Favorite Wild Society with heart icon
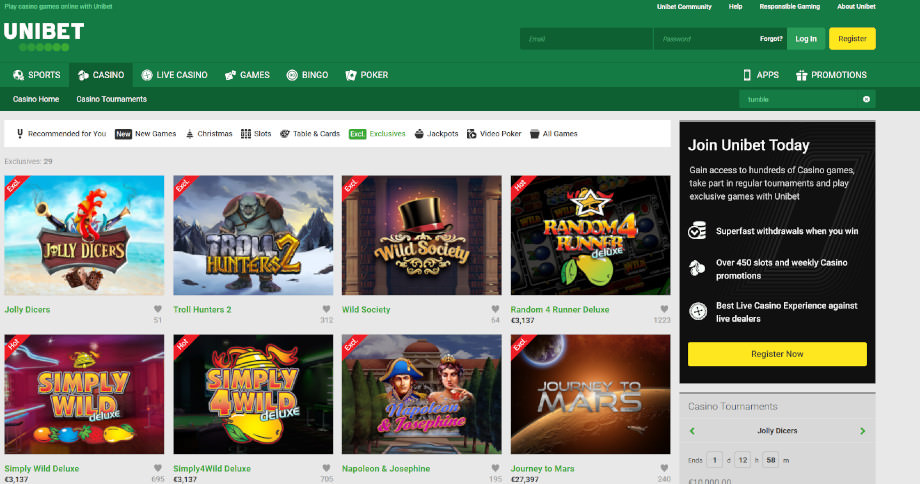This screenshot has height=484, width=920. 495,309
